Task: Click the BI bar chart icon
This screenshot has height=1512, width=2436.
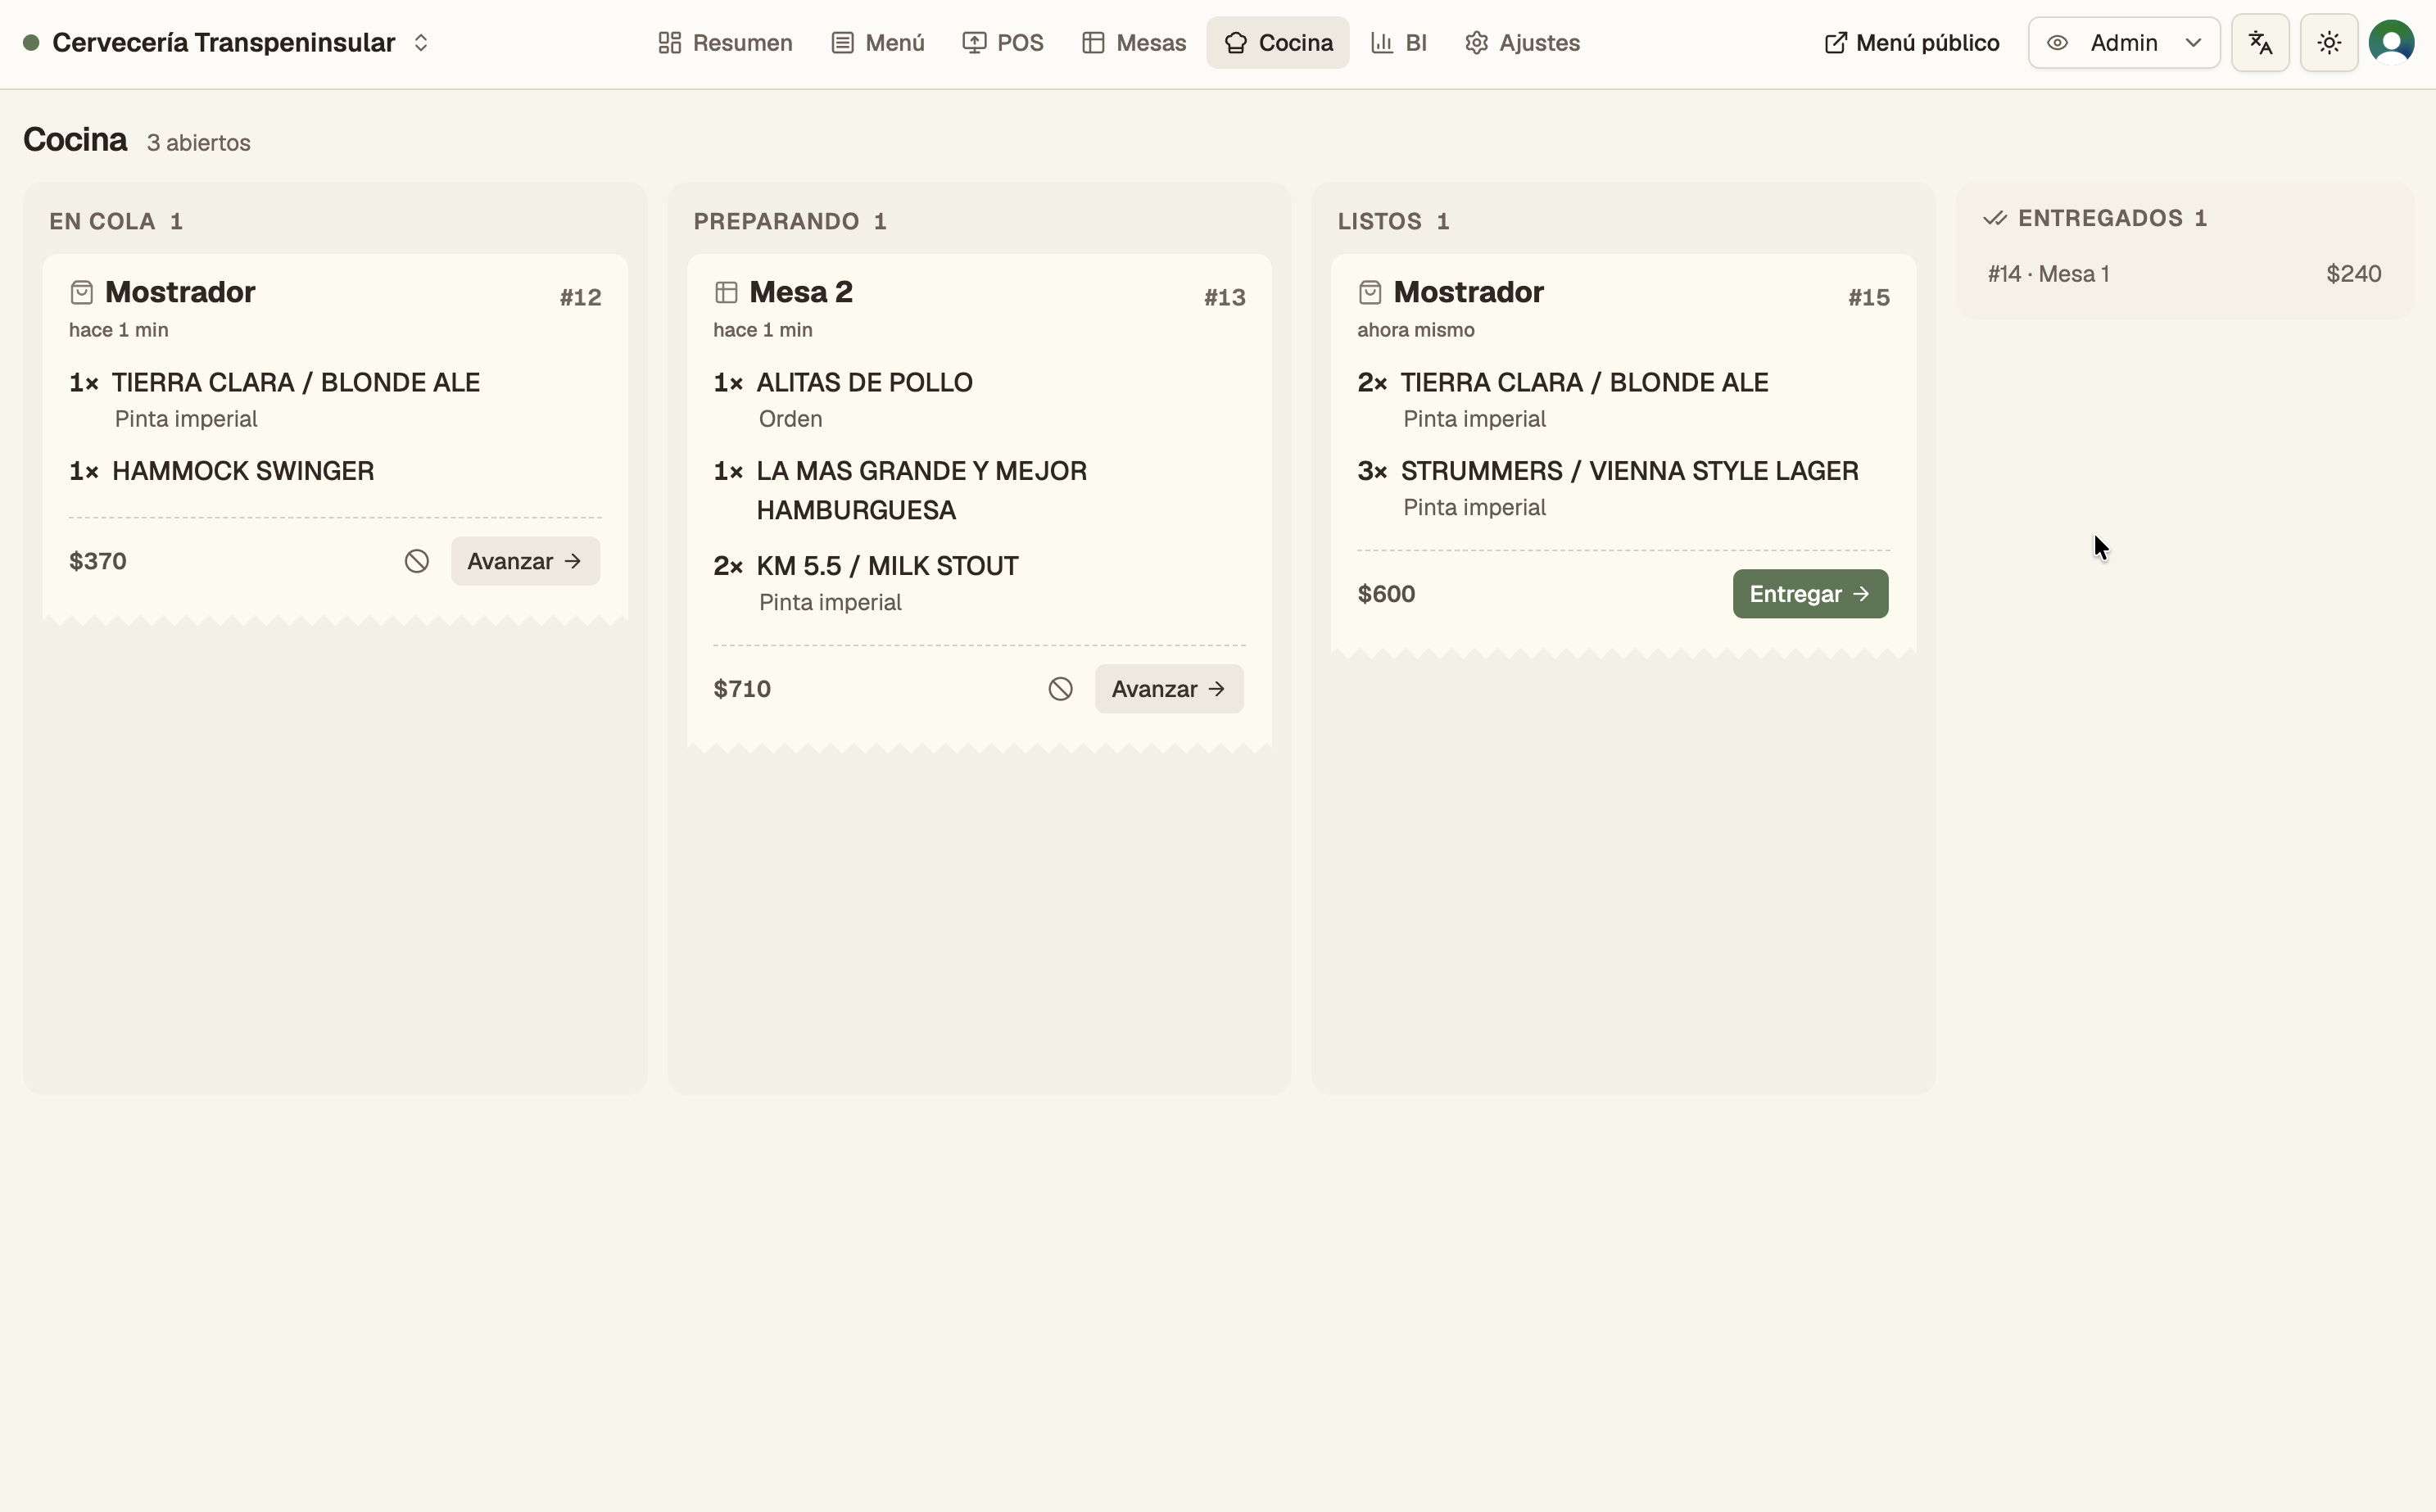Action: coord(1382,43)
